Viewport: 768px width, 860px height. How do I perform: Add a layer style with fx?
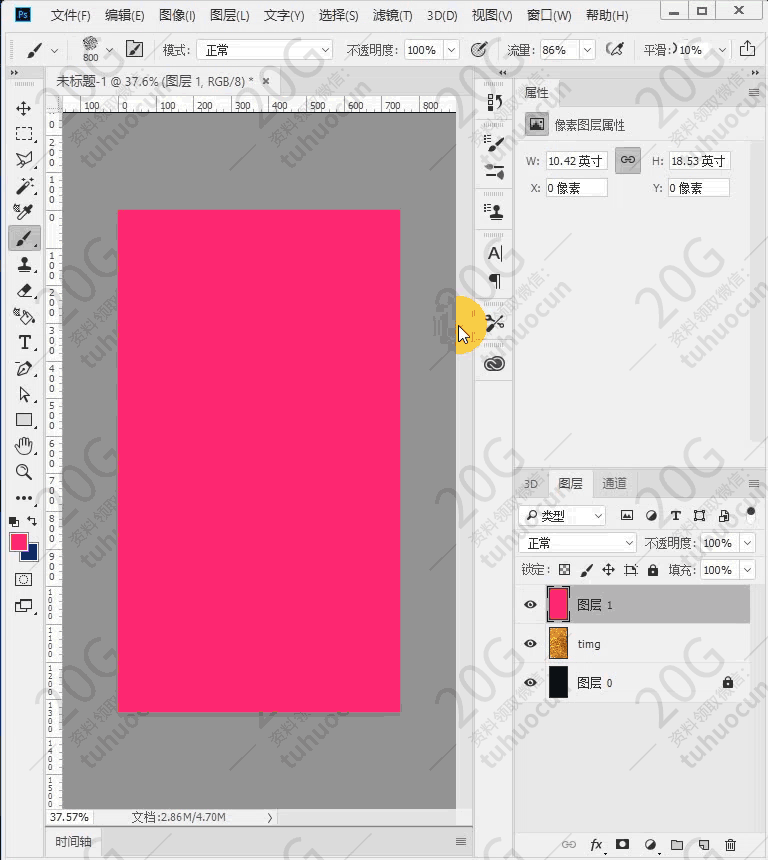click(x=596, y=845)
